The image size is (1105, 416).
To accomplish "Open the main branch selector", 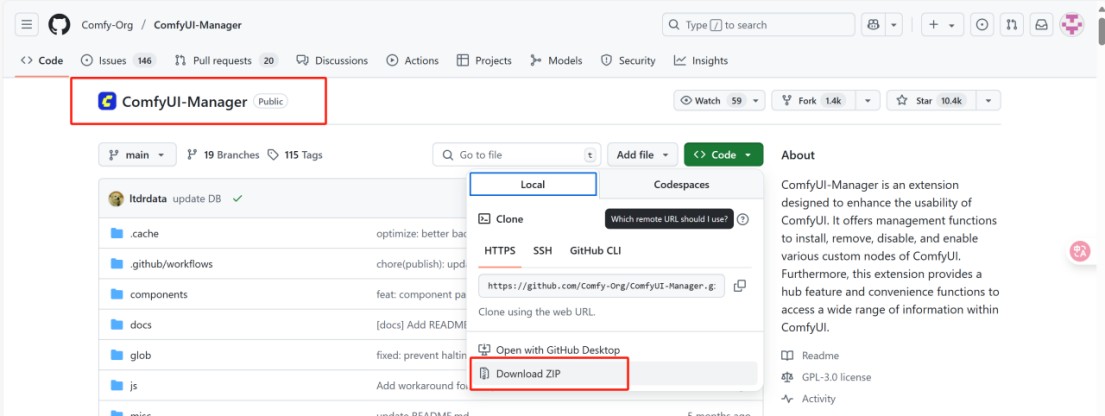I will pos(136,155).
